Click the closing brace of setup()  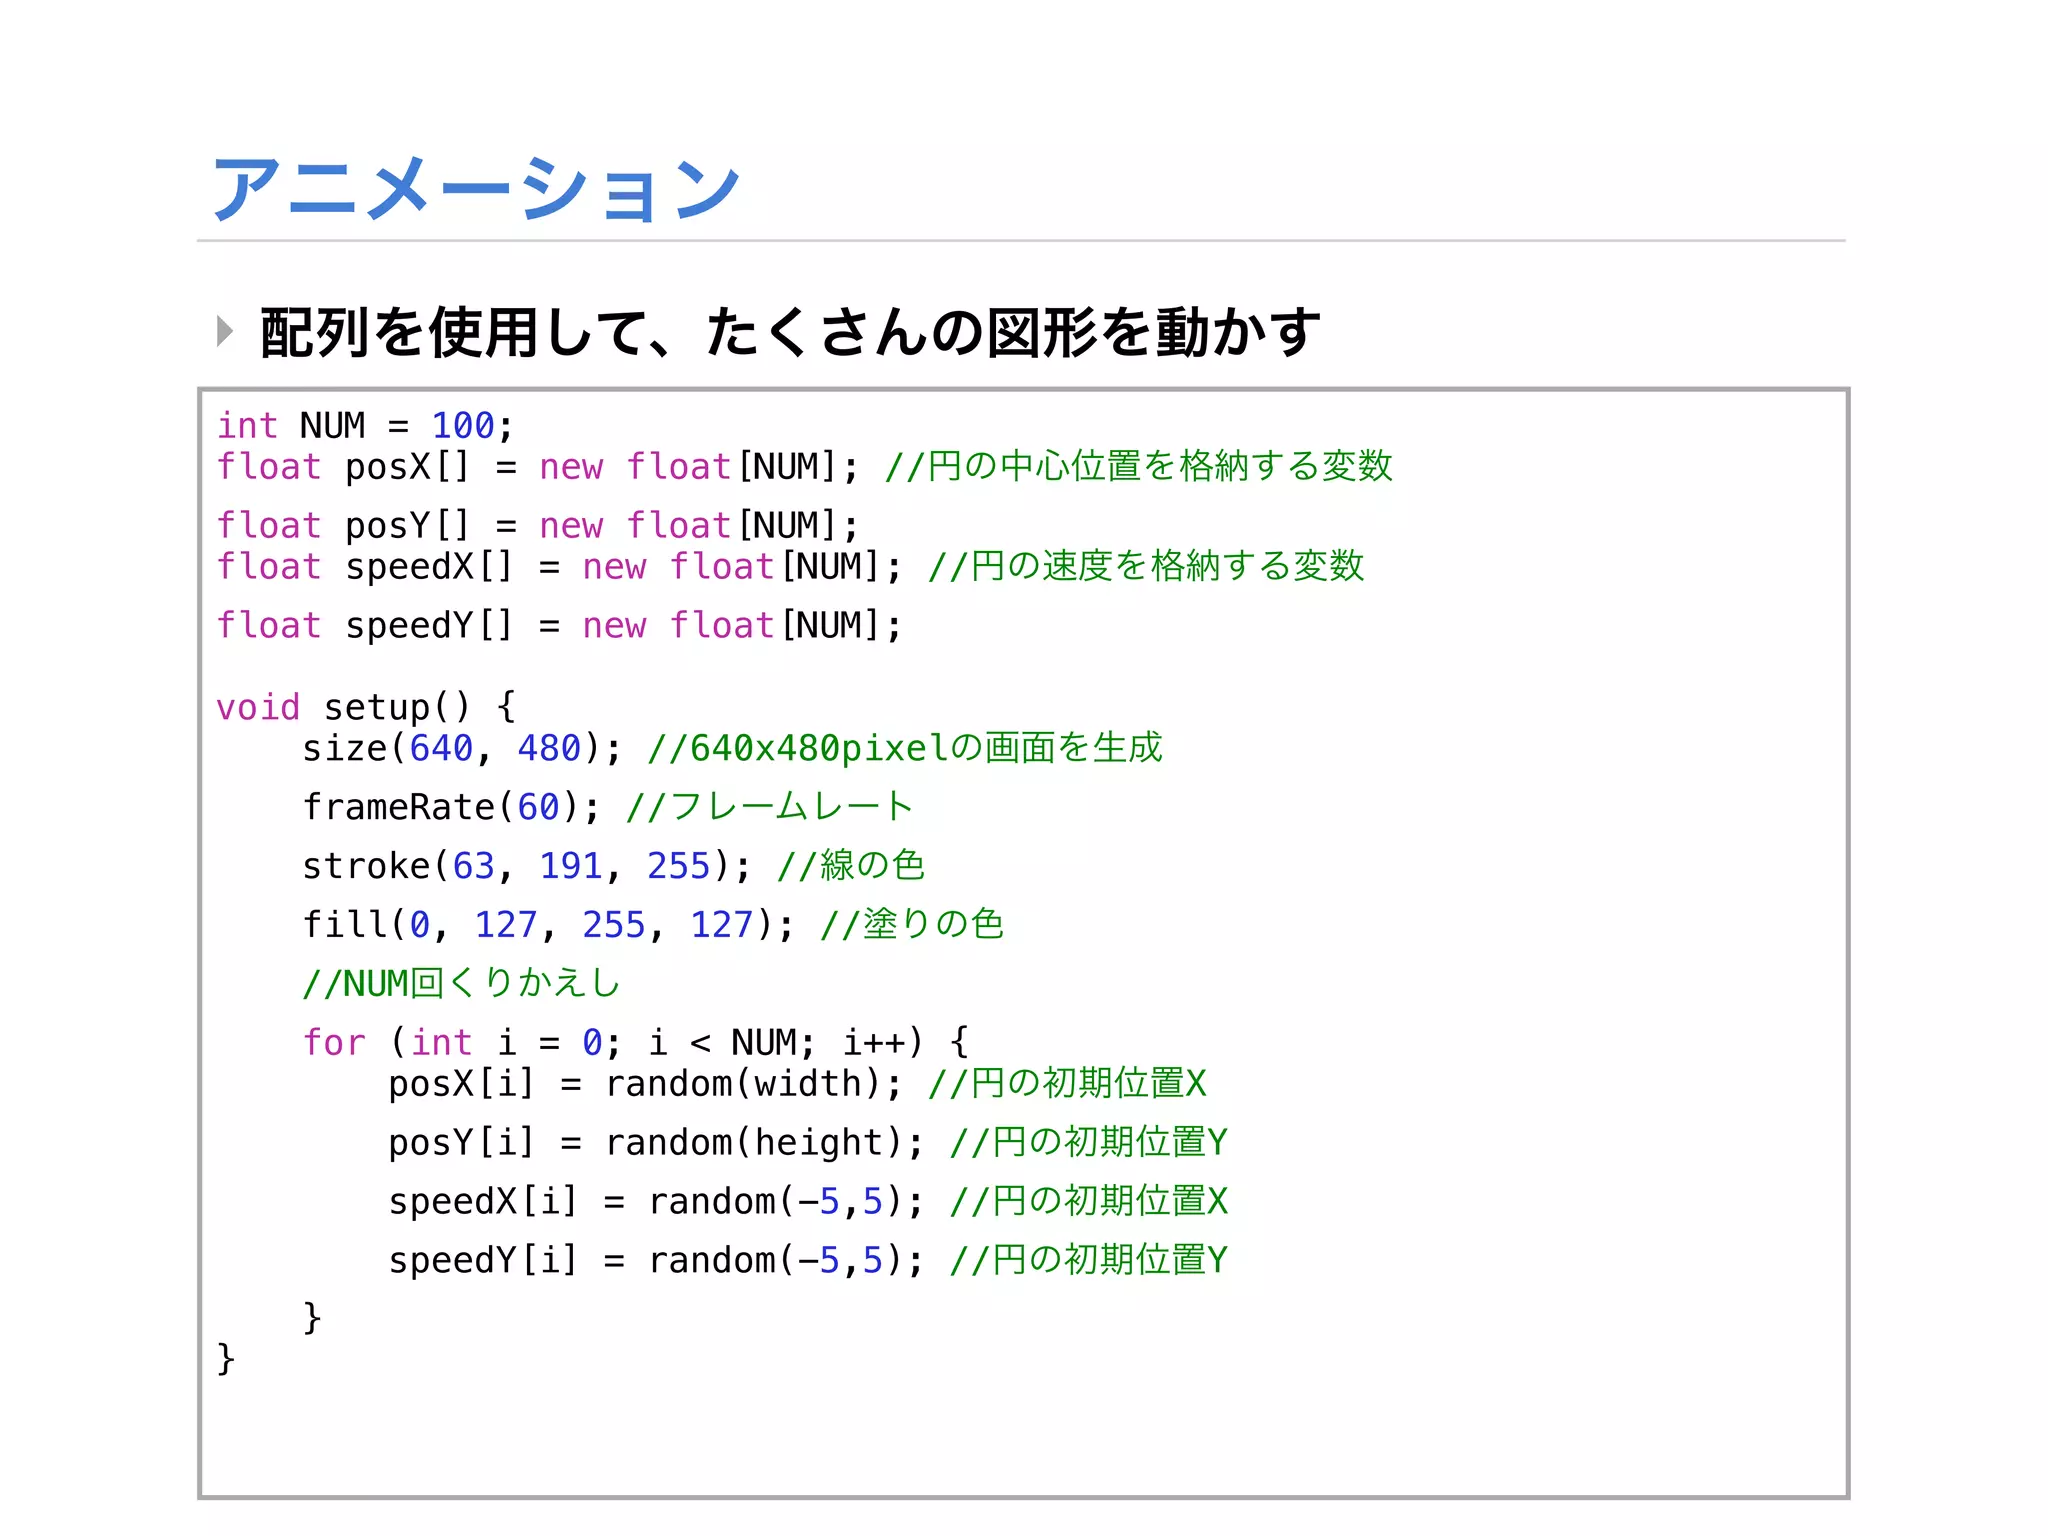[x=226, y=1359]
